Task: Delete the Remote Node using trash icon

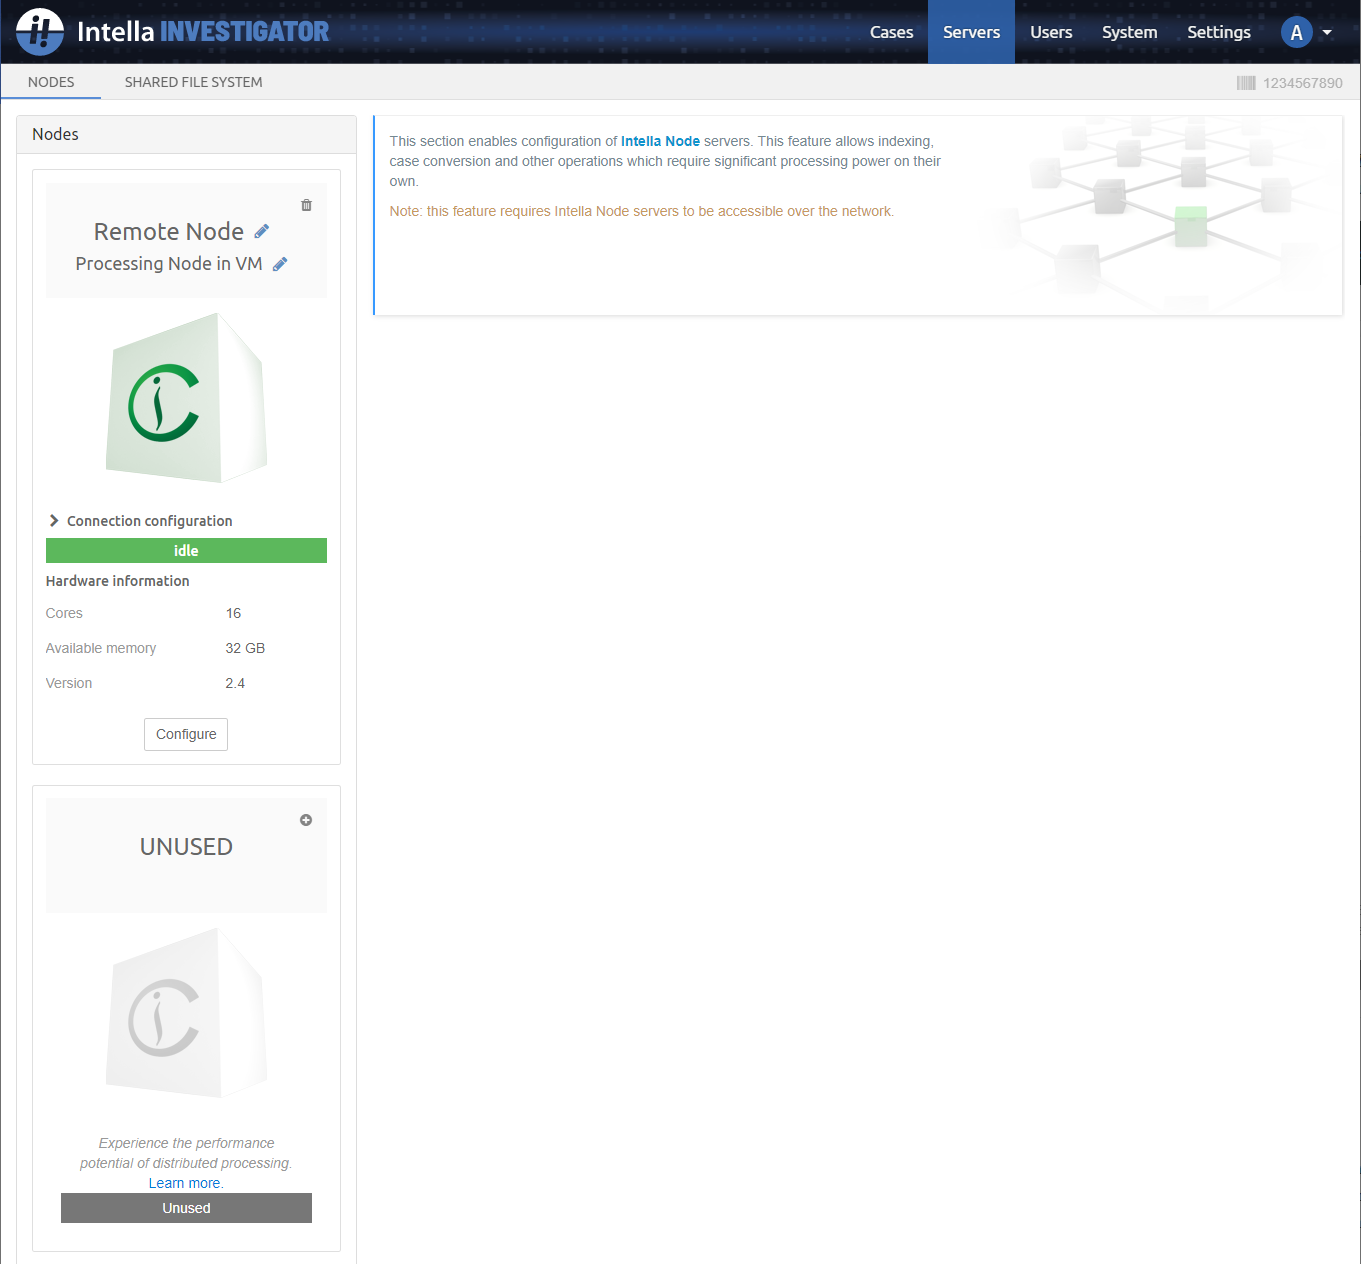Action: tap(306, 205)
